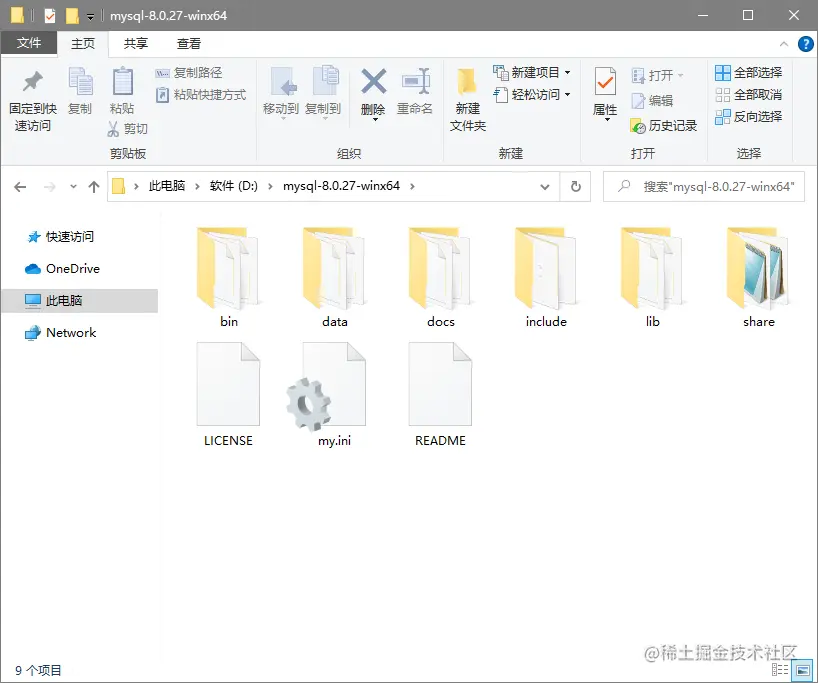The width and height of the screenshot is (818, 683).
Task: Collapse the ribbon with the chevron
Action: tap(784, 44)
